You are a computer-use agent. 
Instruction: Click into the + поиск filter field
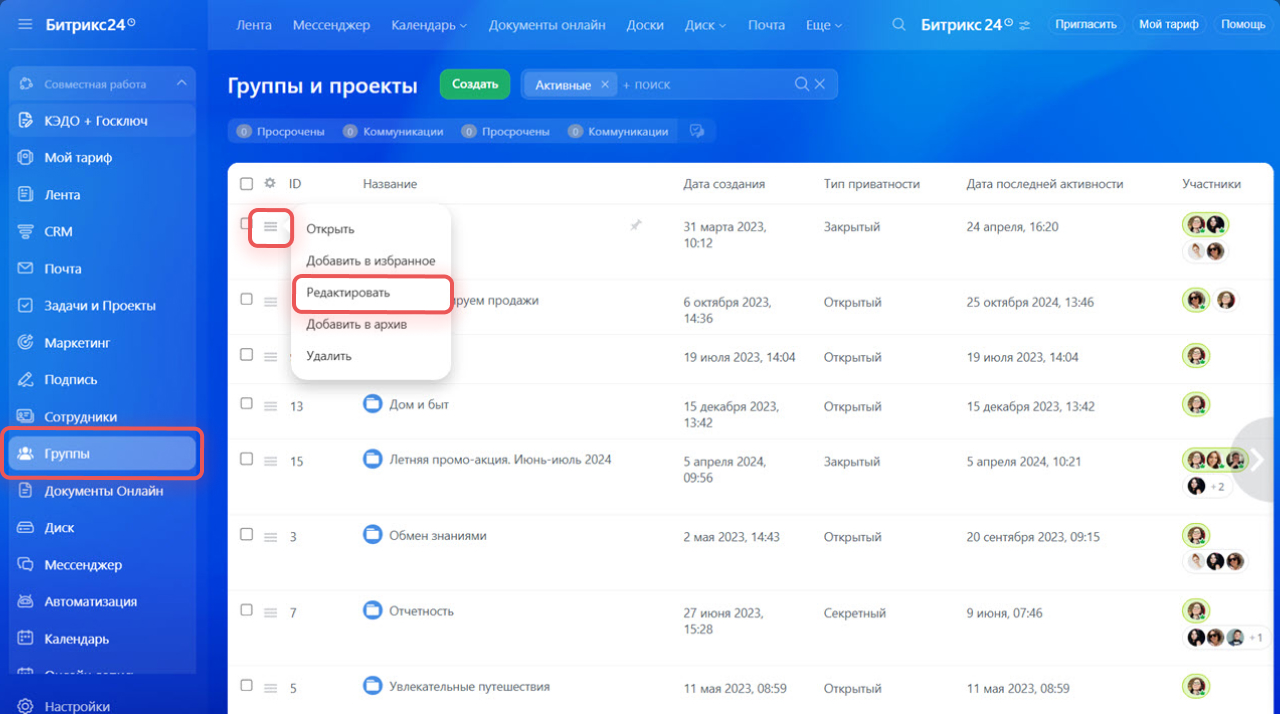[705, 85]
